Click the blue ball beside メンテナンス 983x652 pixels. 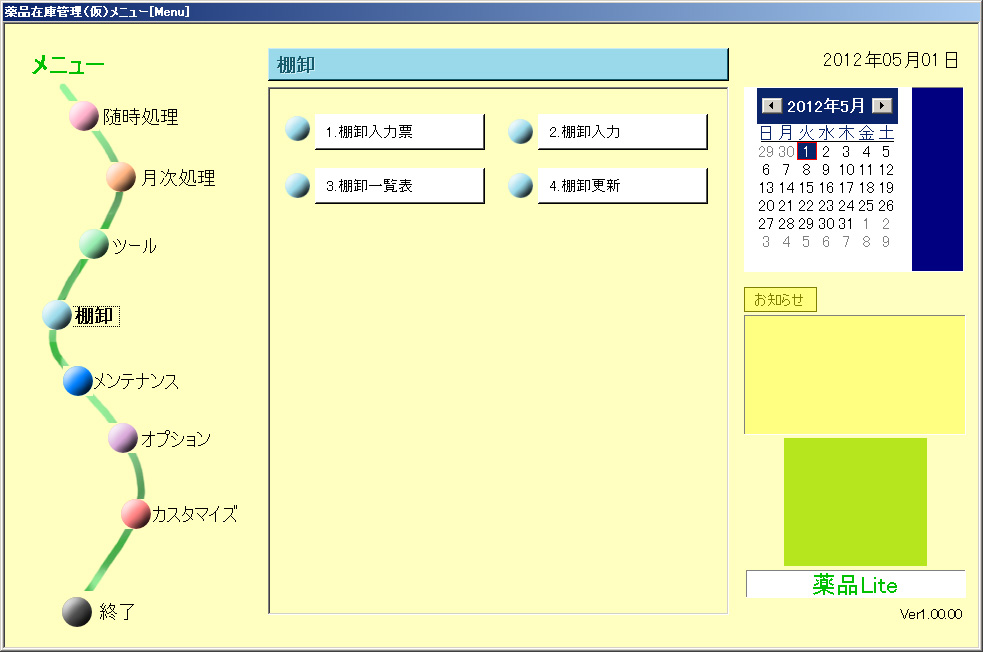(78, 381)
